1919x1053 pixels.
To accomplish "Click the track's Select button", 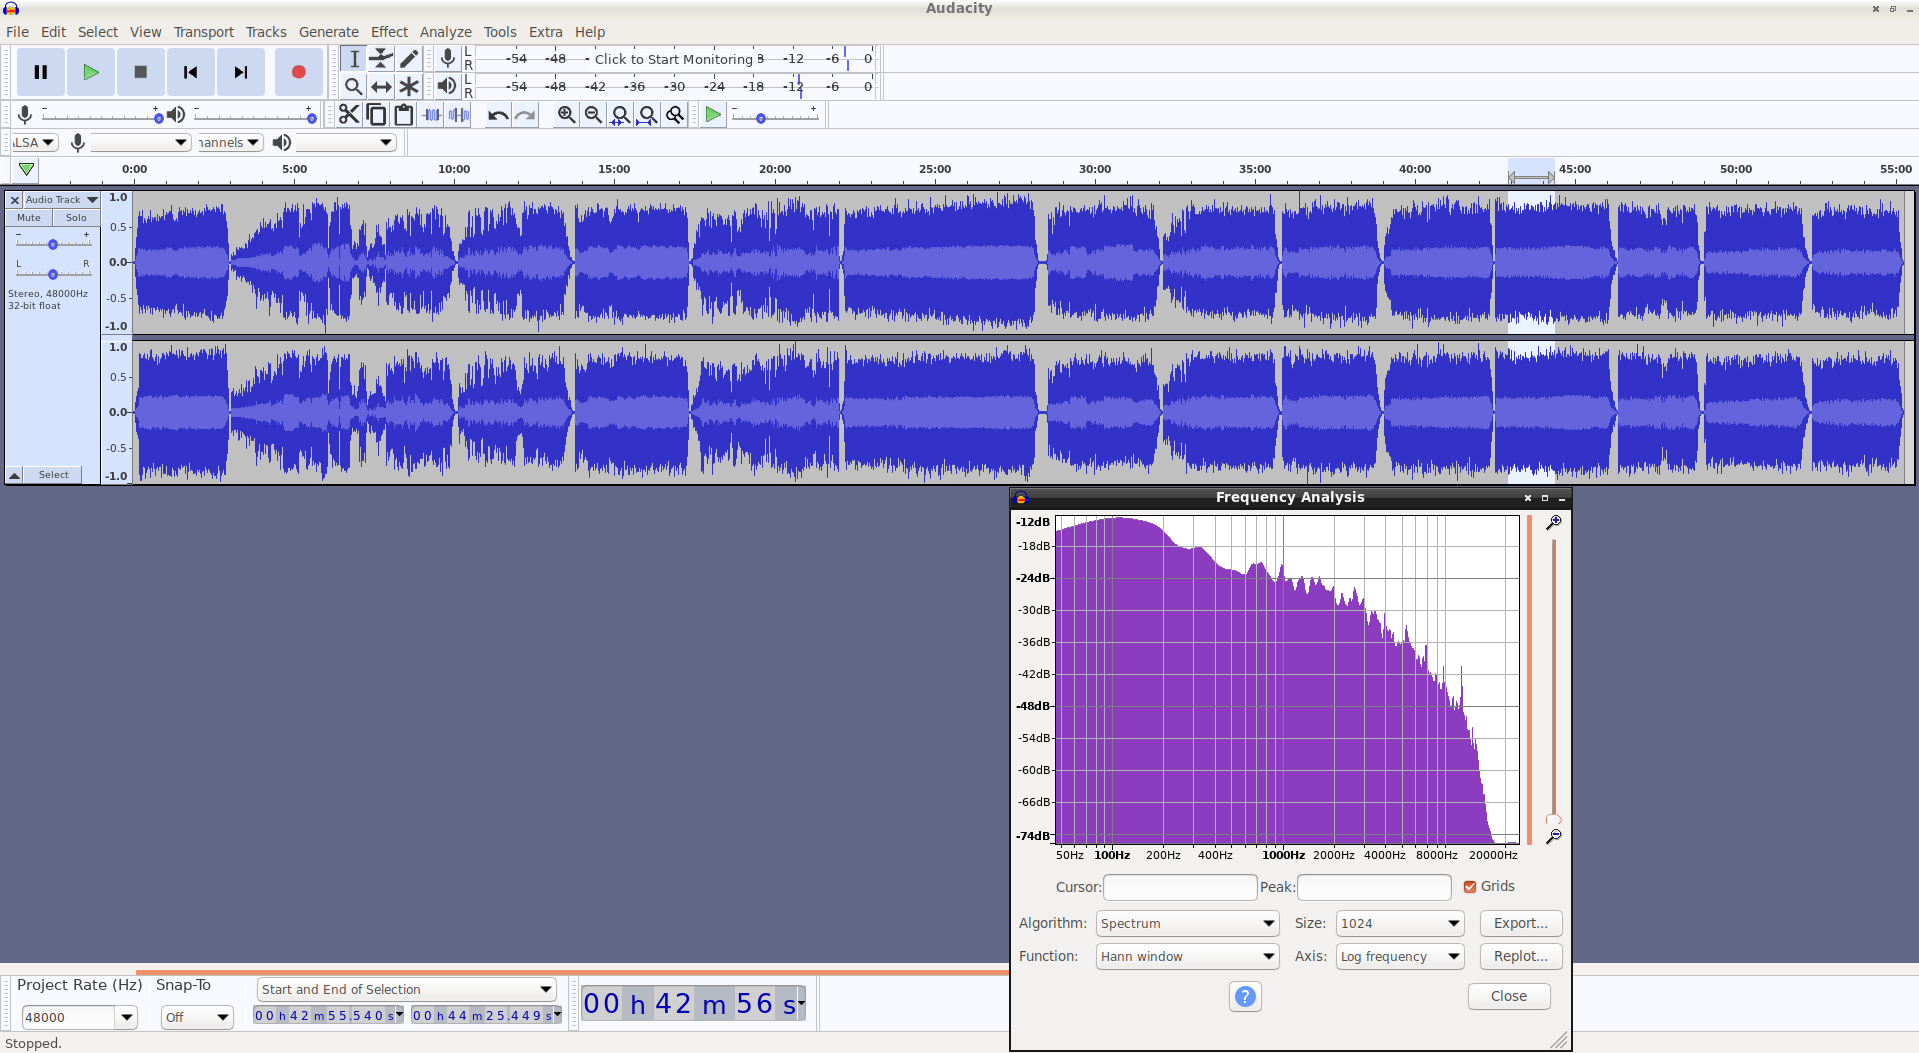I will coord(54,475).
